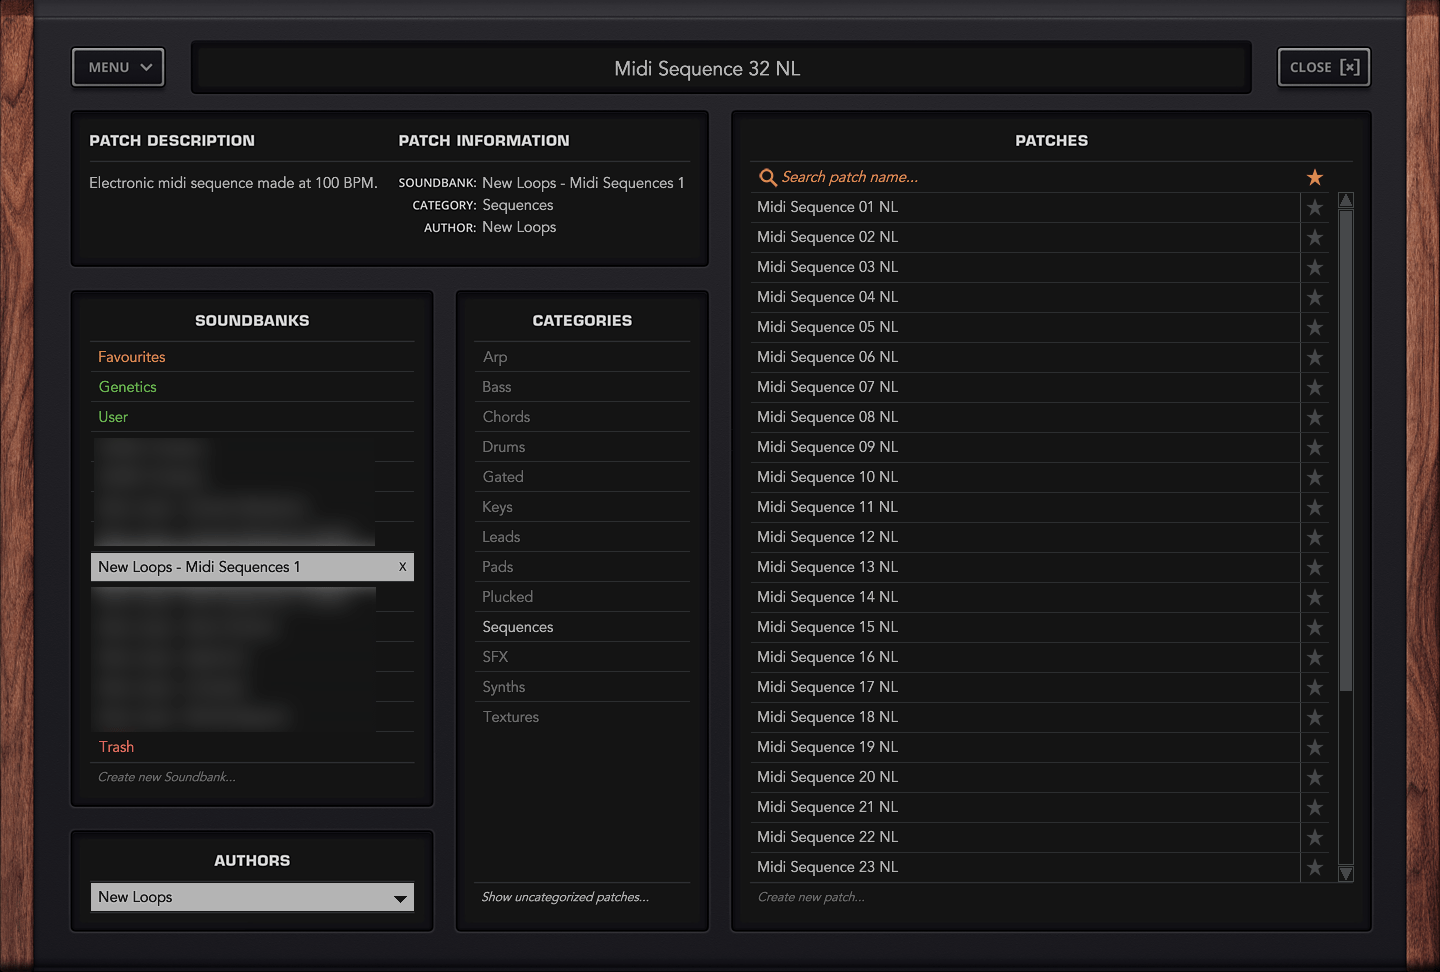Toggle favorite on Midi Sequence 18 NL
The width and height of the screenshot is (1440, 972).
[1314, 717]
